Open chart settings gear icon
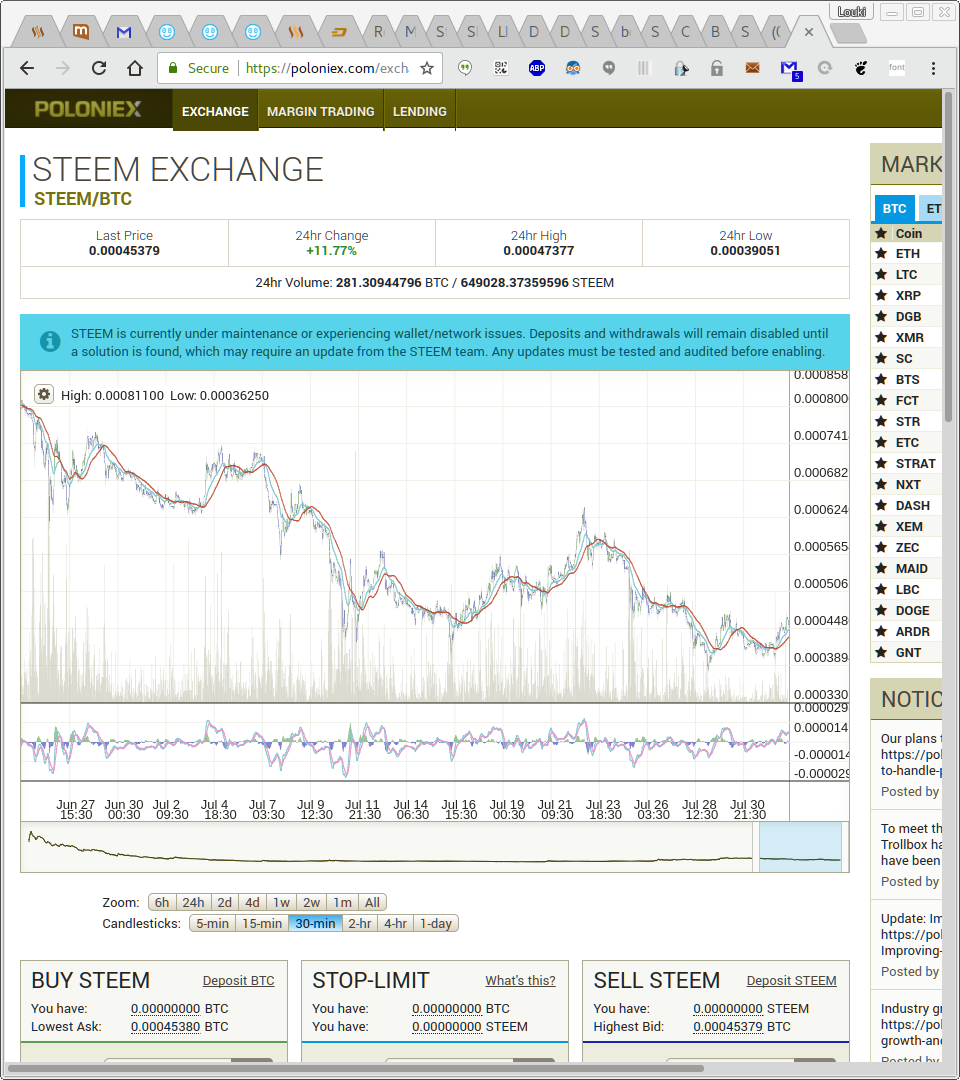This screenshot has width=960, height=1080. coord(43,394)
